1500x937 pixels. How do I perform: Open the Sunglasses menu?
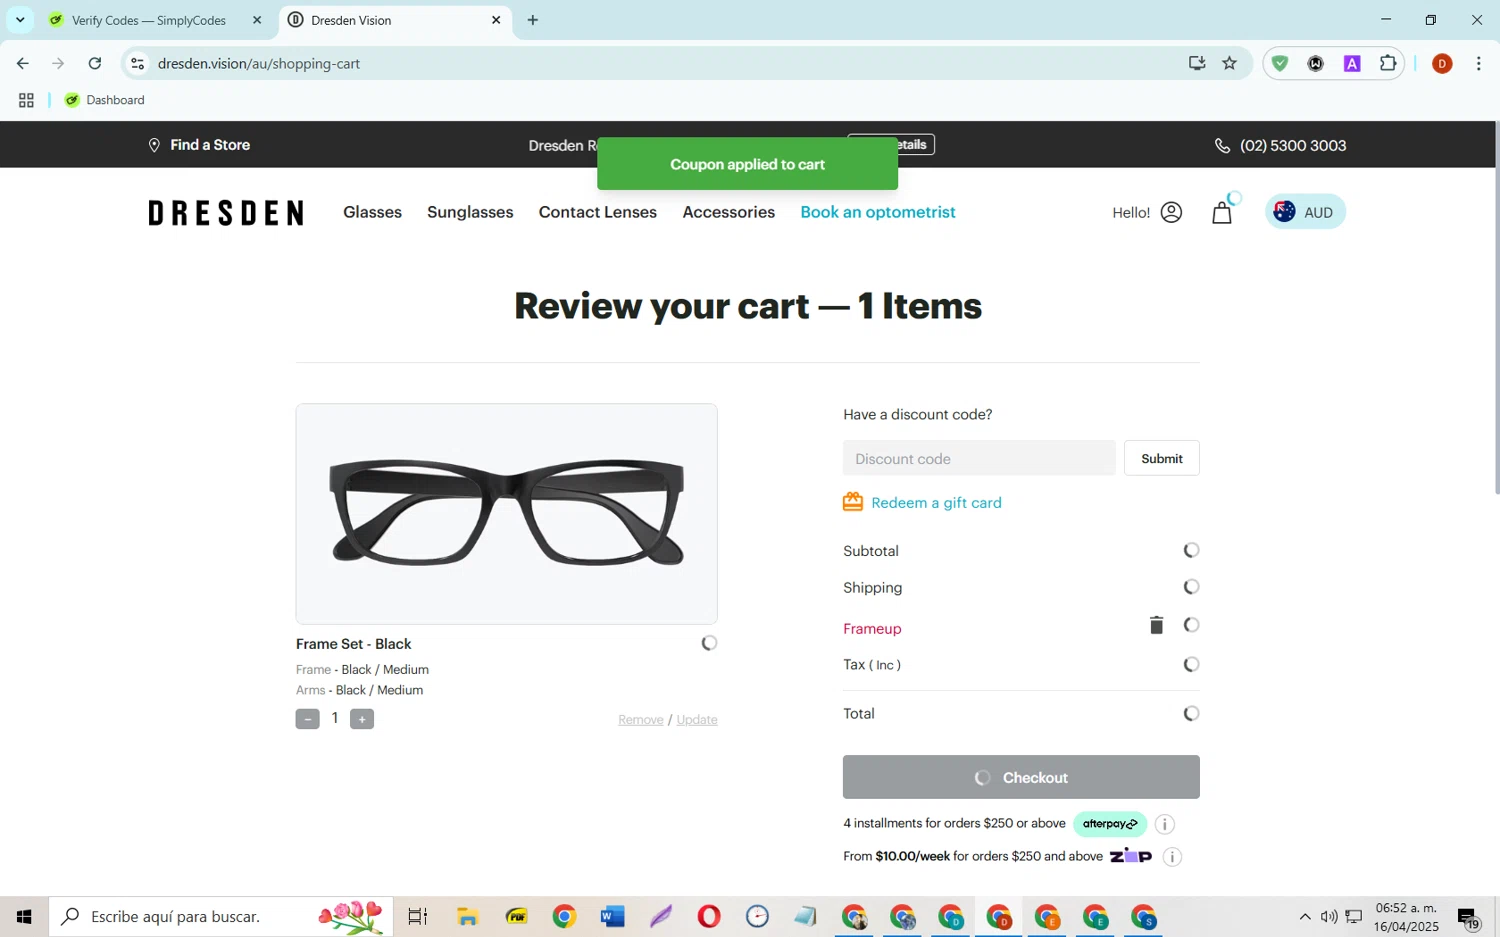coord(470,212)
